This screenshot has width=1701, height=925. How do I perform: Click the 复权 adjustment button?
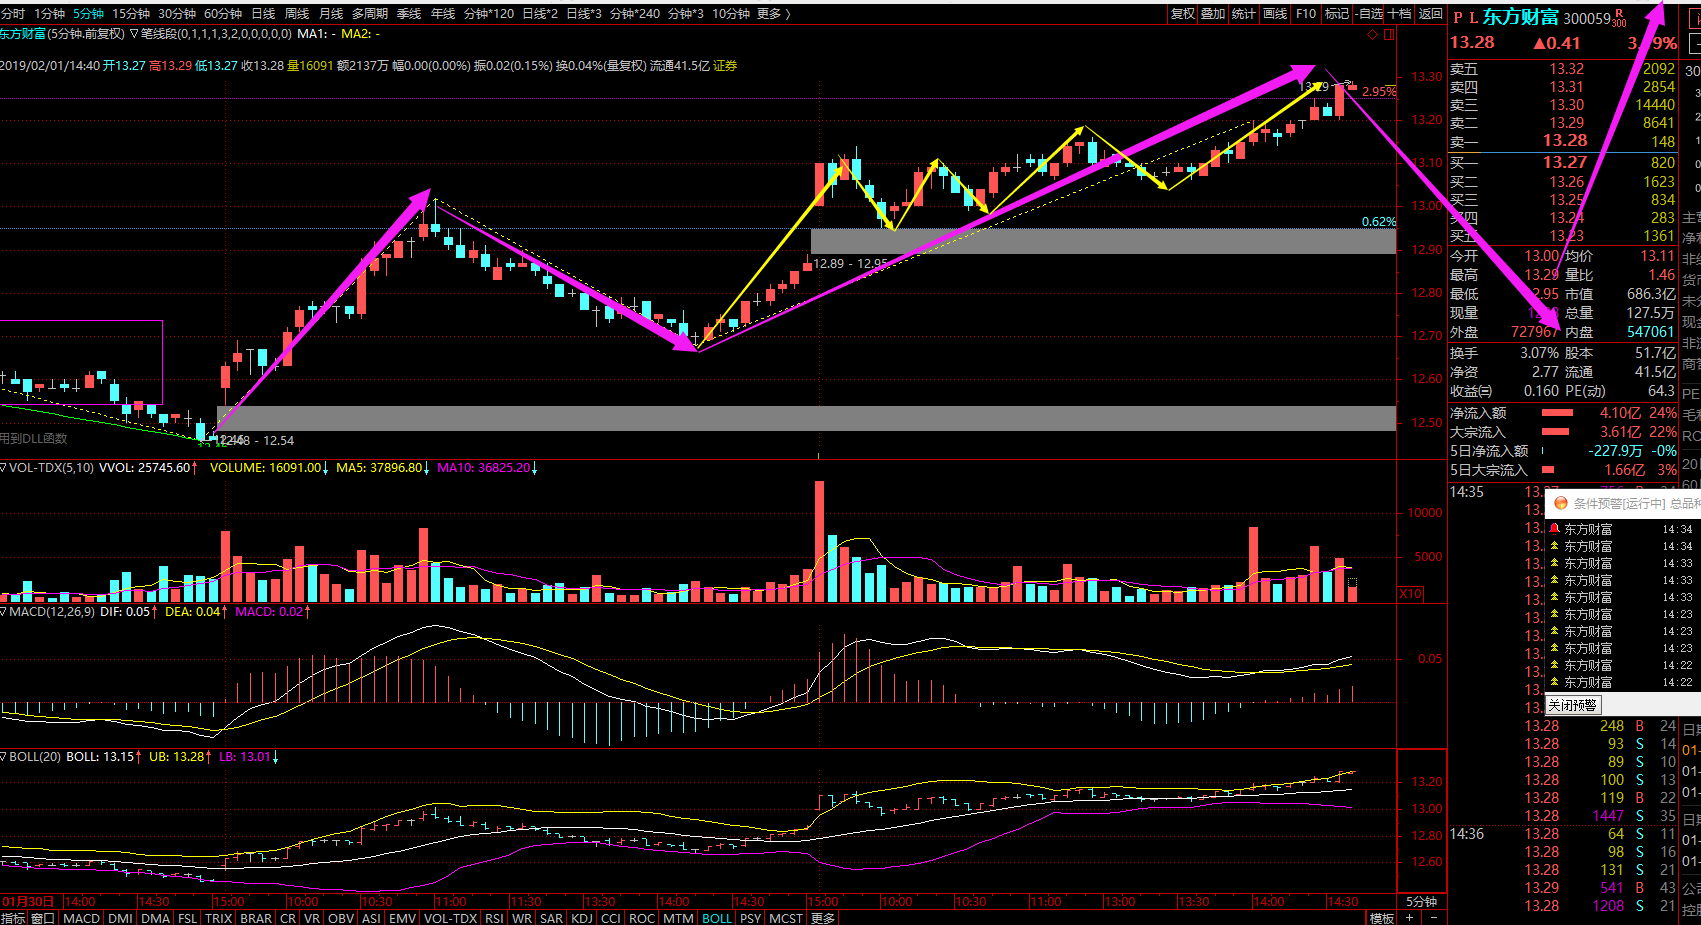pos(1183,14)
